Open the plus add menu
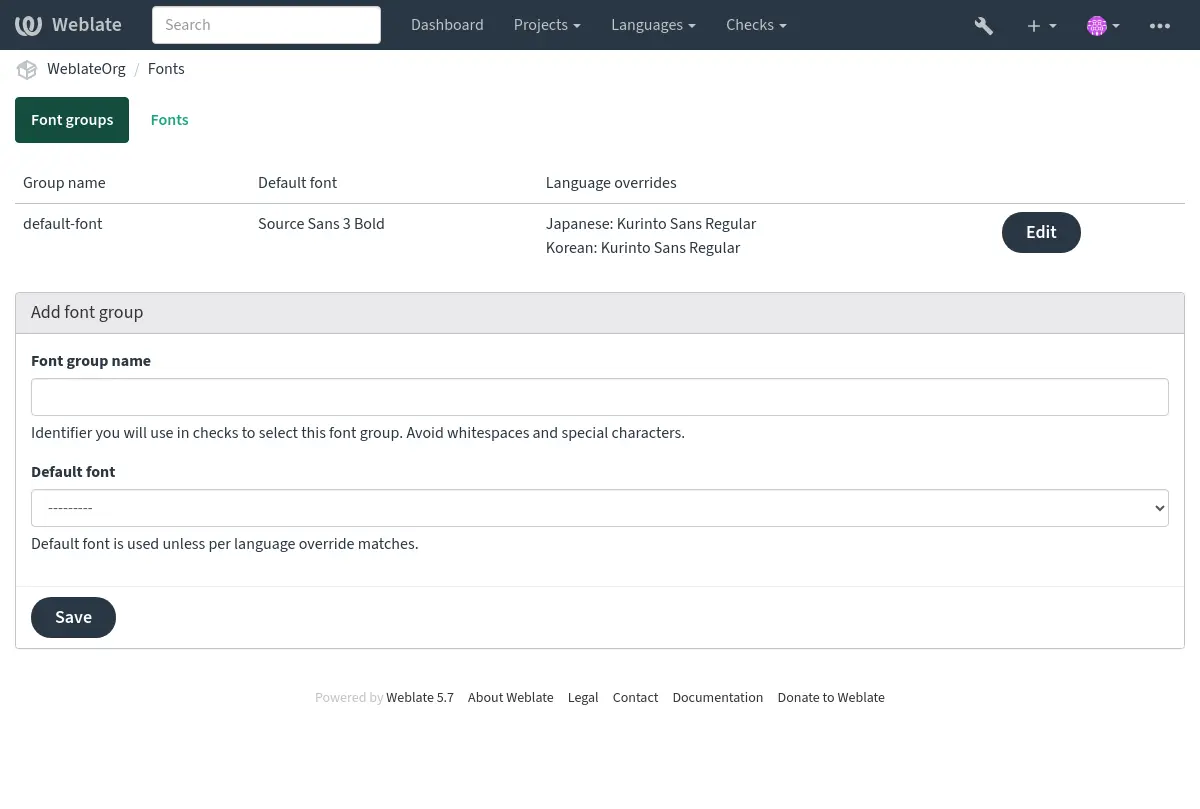The width and height of the screenshot is (1200, 809). pyautogui.click(x=1041, y=25)
